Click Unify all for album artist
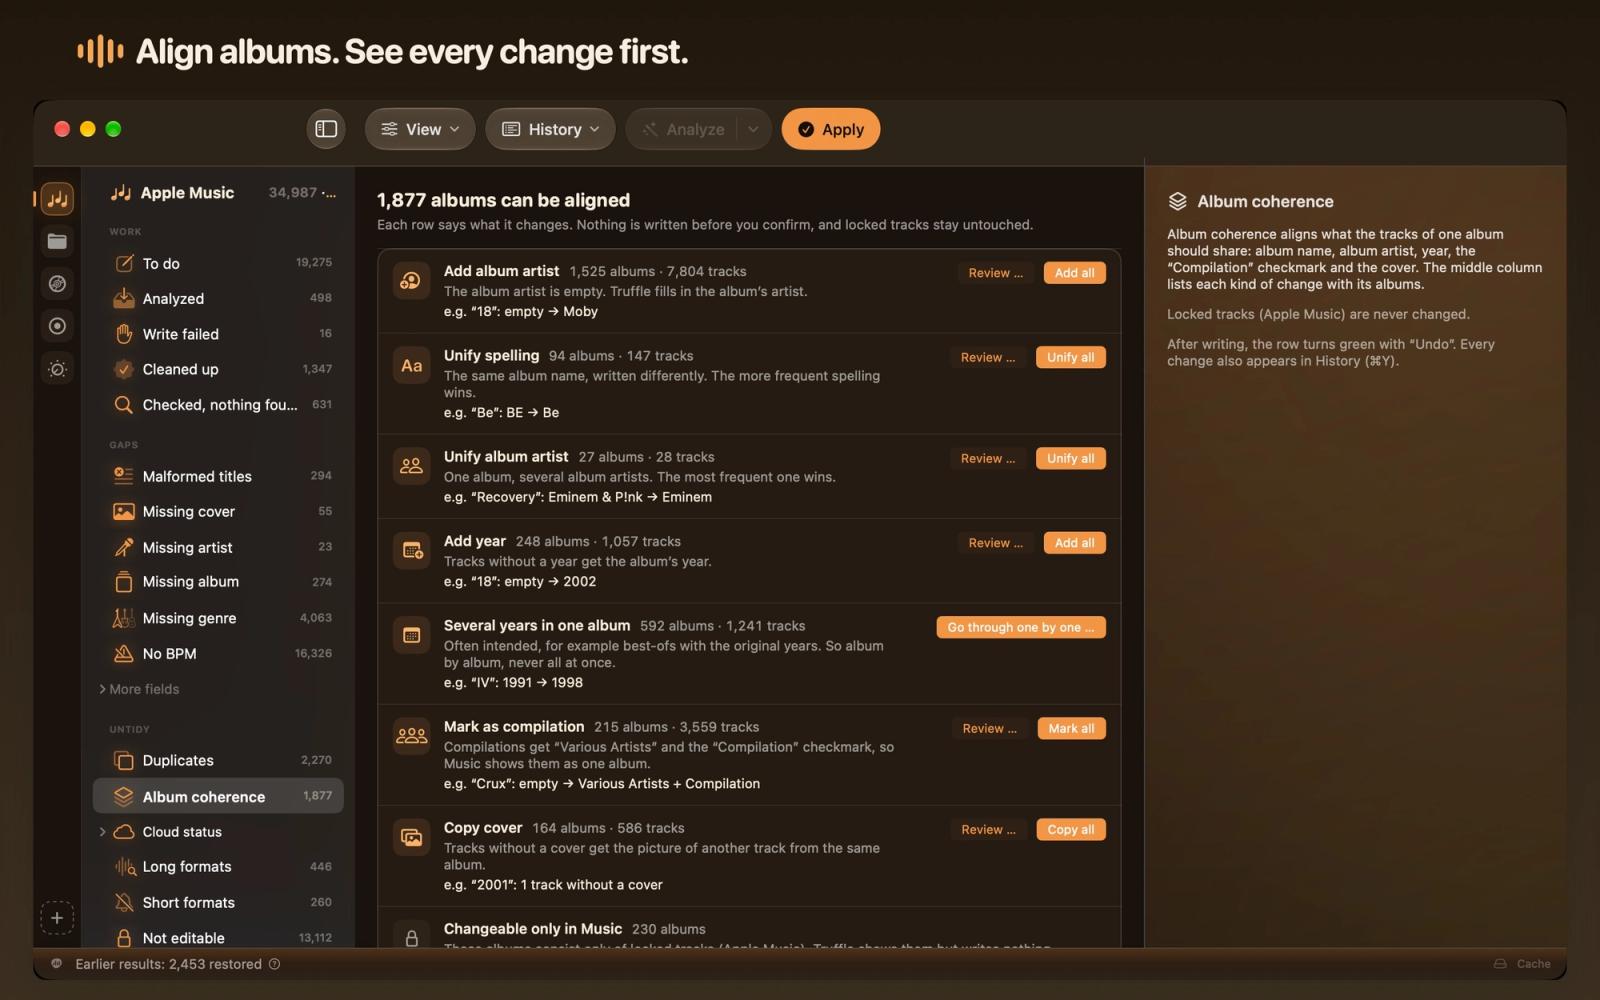1600x1000 pixels. click(x=1070, y=458)
